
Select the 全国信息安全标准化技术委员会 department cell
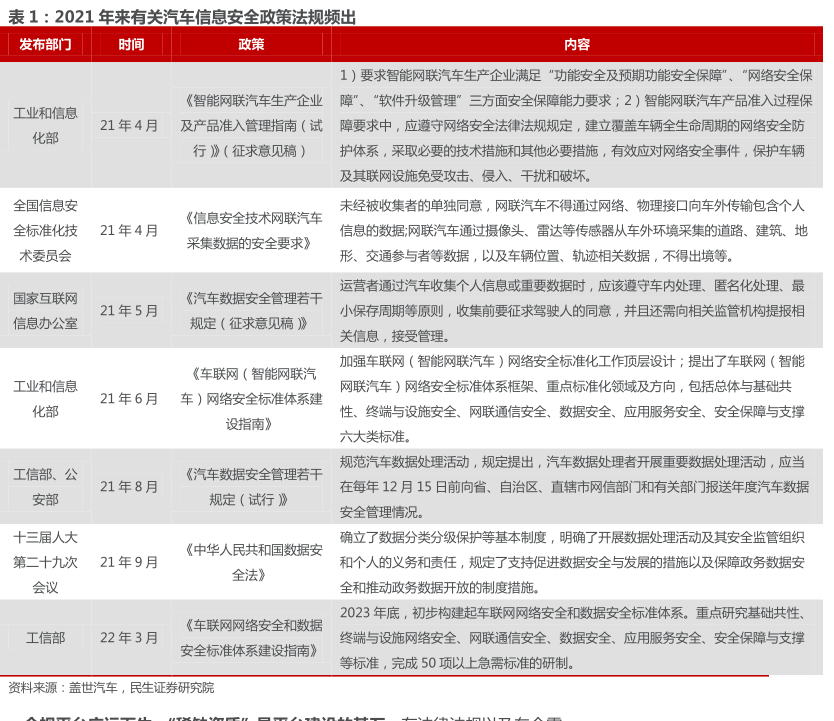pos(45,230)
